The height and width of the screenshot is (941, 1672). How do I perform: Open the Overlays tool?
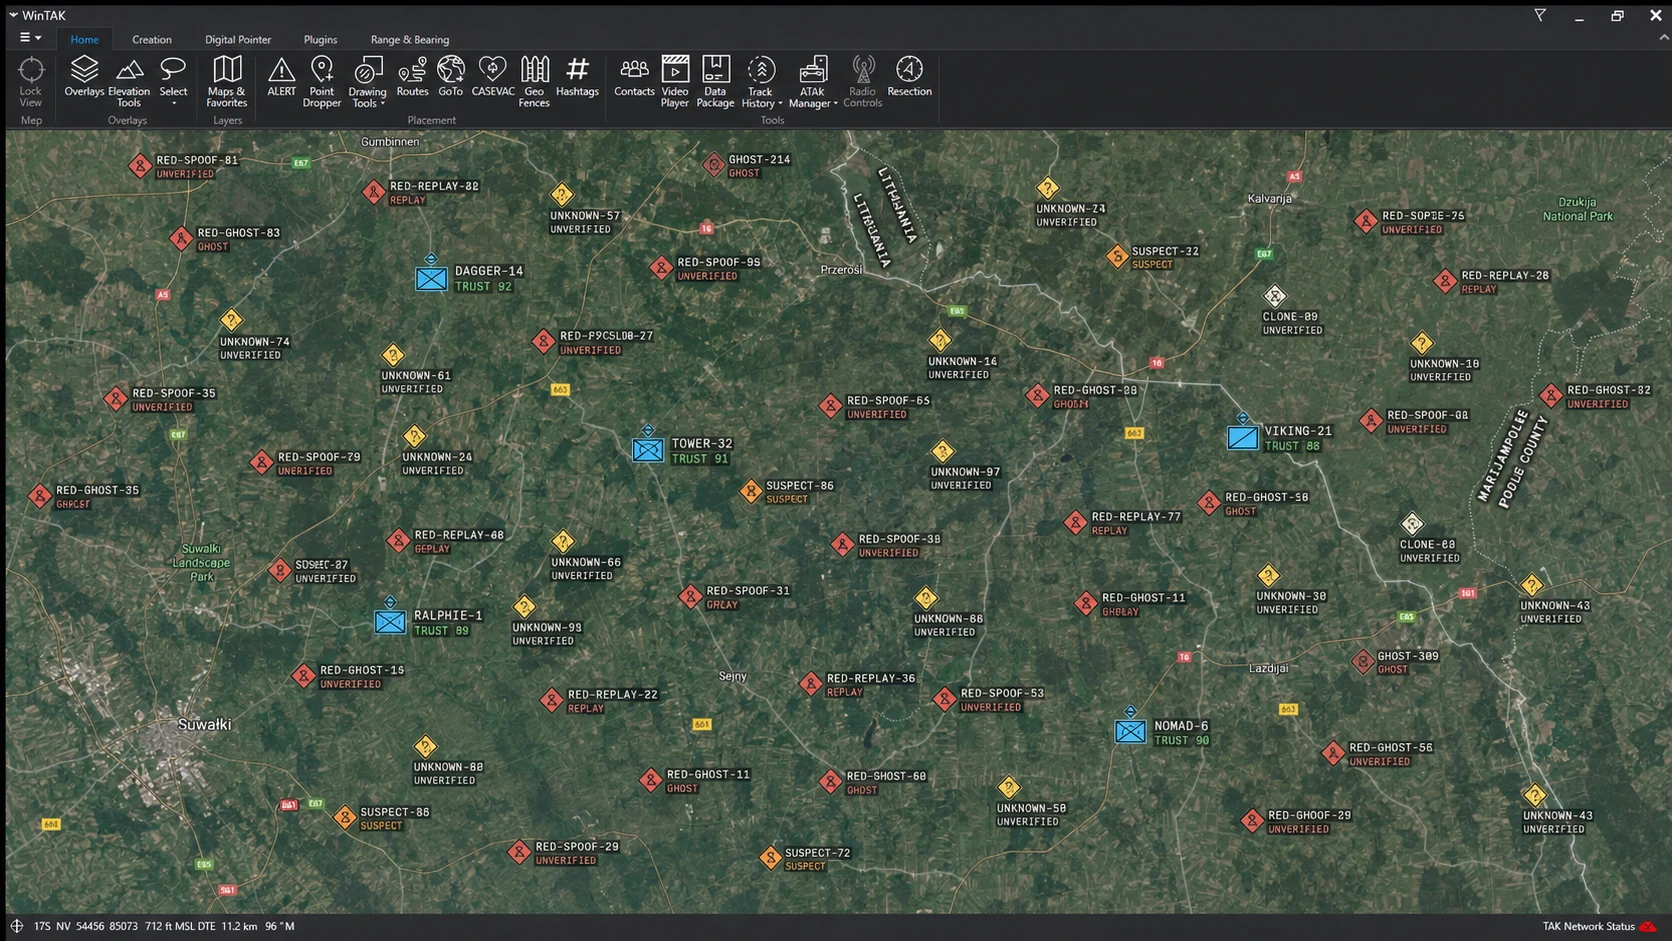[84, 77]
